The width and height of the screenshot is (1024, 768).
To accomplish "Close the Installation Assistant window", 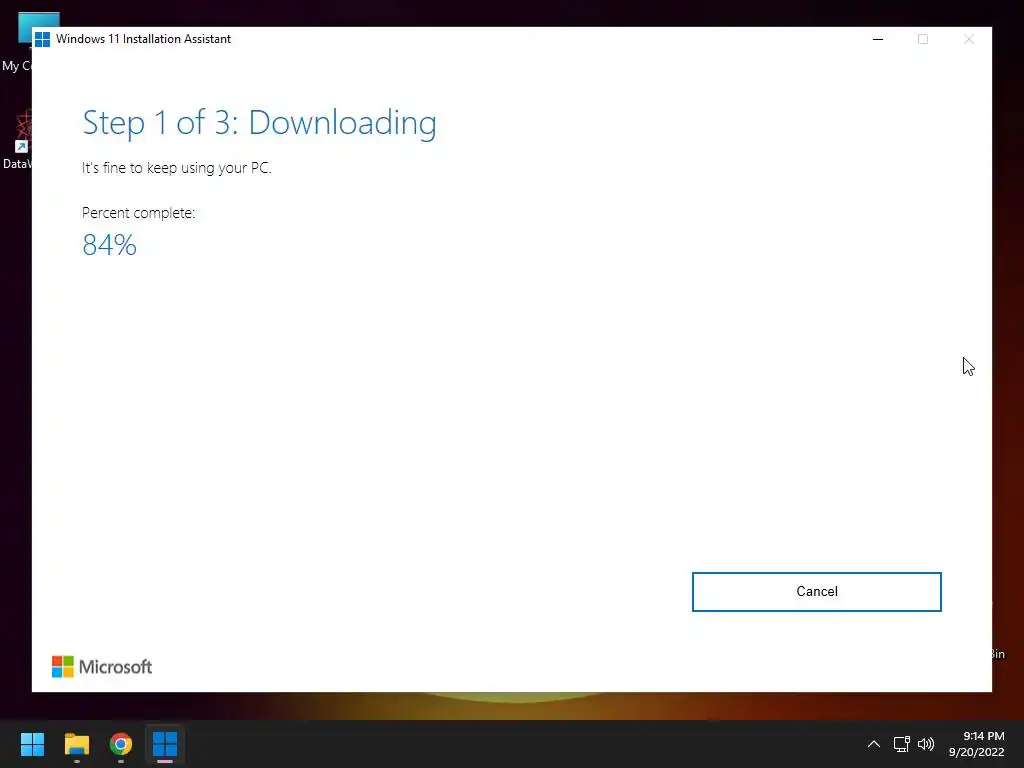I will click(969, 39).
